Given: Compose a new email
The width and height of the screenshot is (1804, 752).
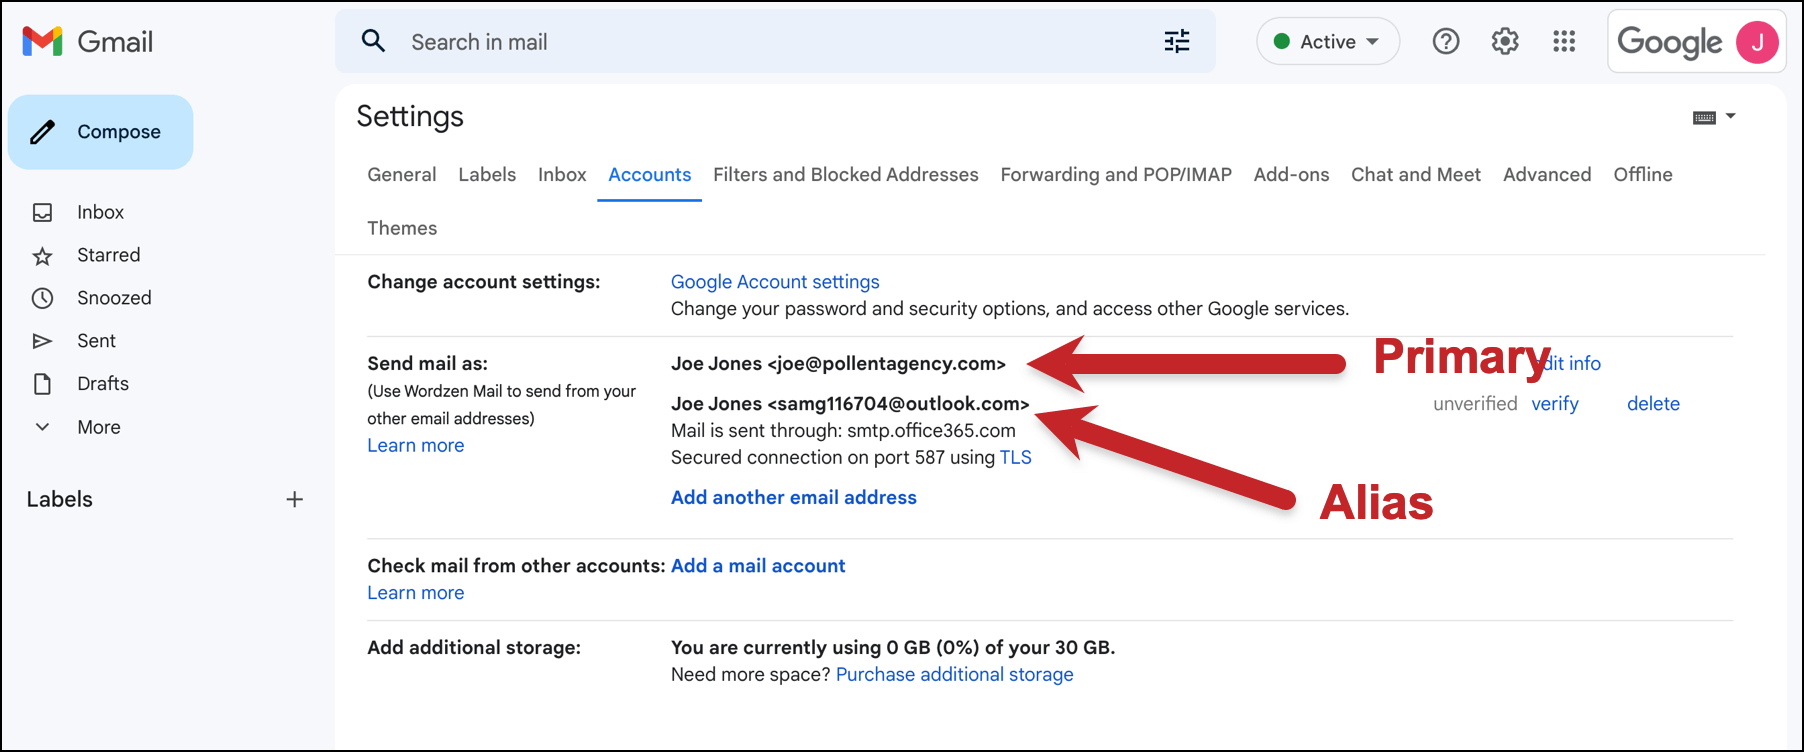Looking at the screenshot, I should pyautogui.click(x=100, y=132).
